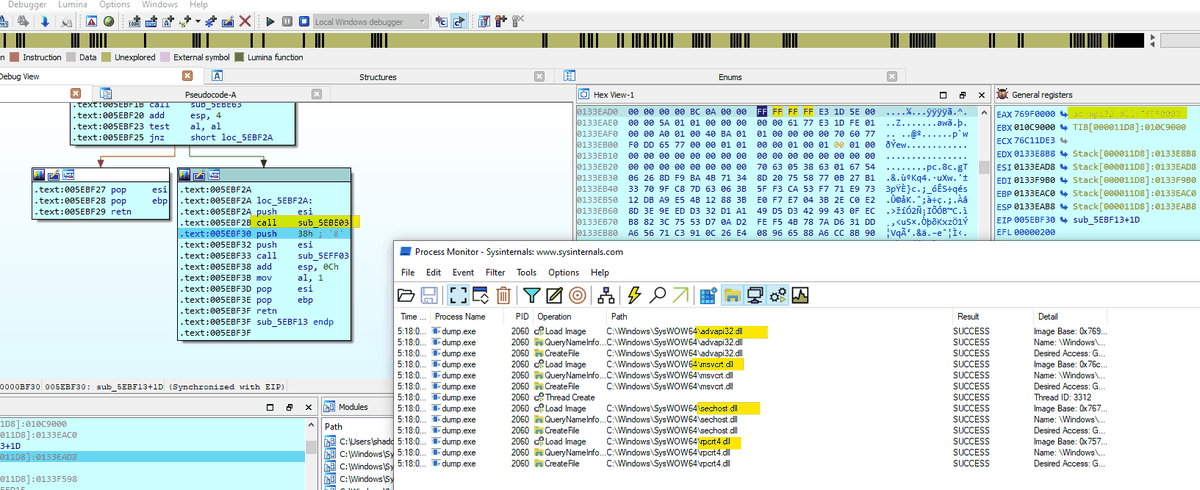Open Process Monitor Event menu

click(463, 272)
